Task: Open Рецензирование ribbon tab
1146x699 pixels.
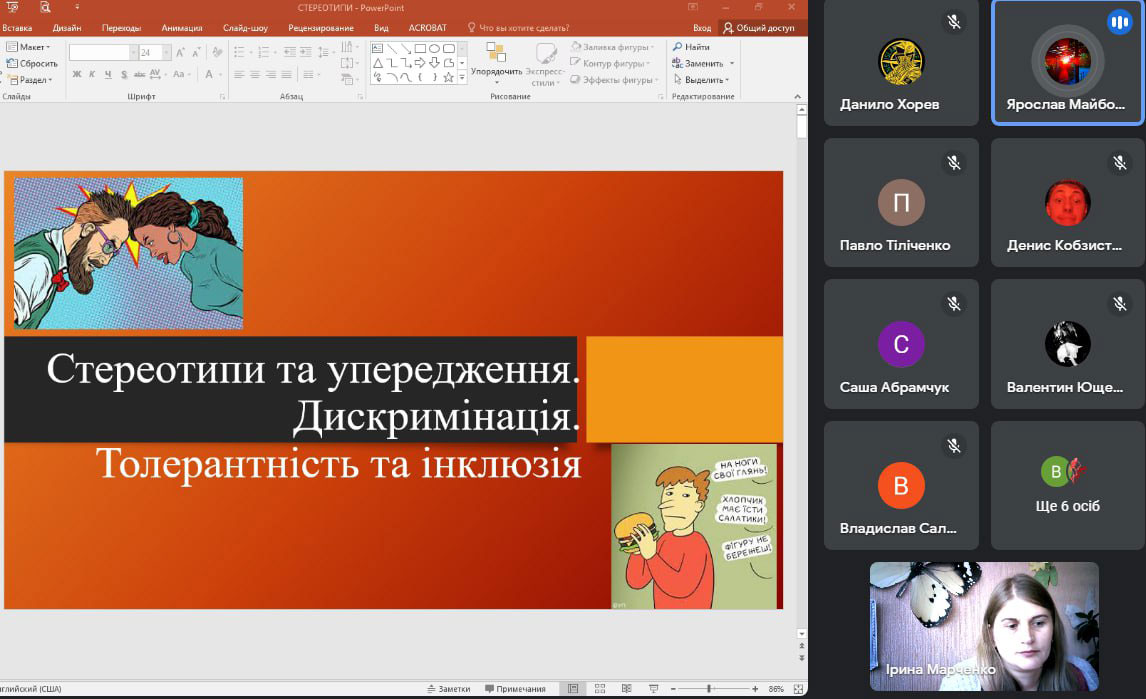Action: (321, 28)
